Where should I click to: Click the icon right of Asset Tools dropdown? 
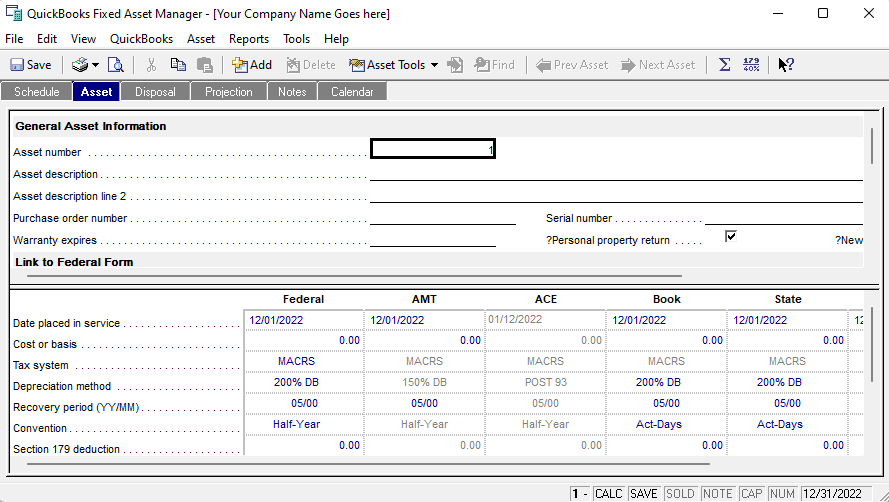(x=455, y=65)
